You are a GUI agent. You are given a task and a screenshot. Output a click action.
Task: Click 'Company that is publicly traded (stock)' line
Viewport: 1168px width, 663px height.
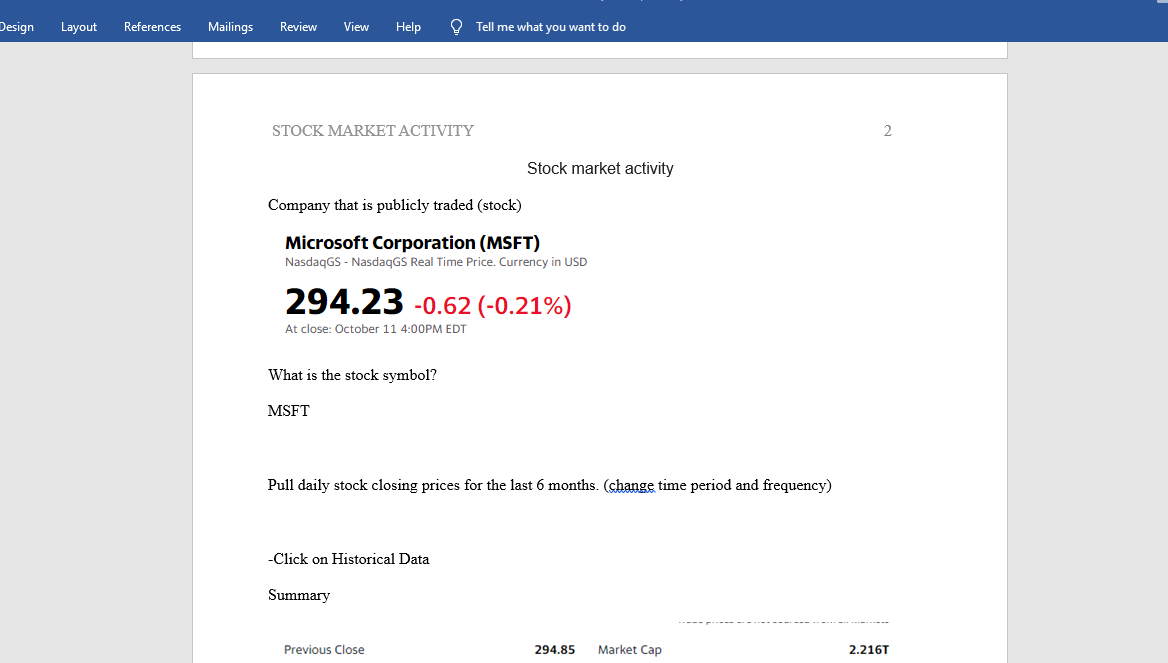tap(395, 205)
